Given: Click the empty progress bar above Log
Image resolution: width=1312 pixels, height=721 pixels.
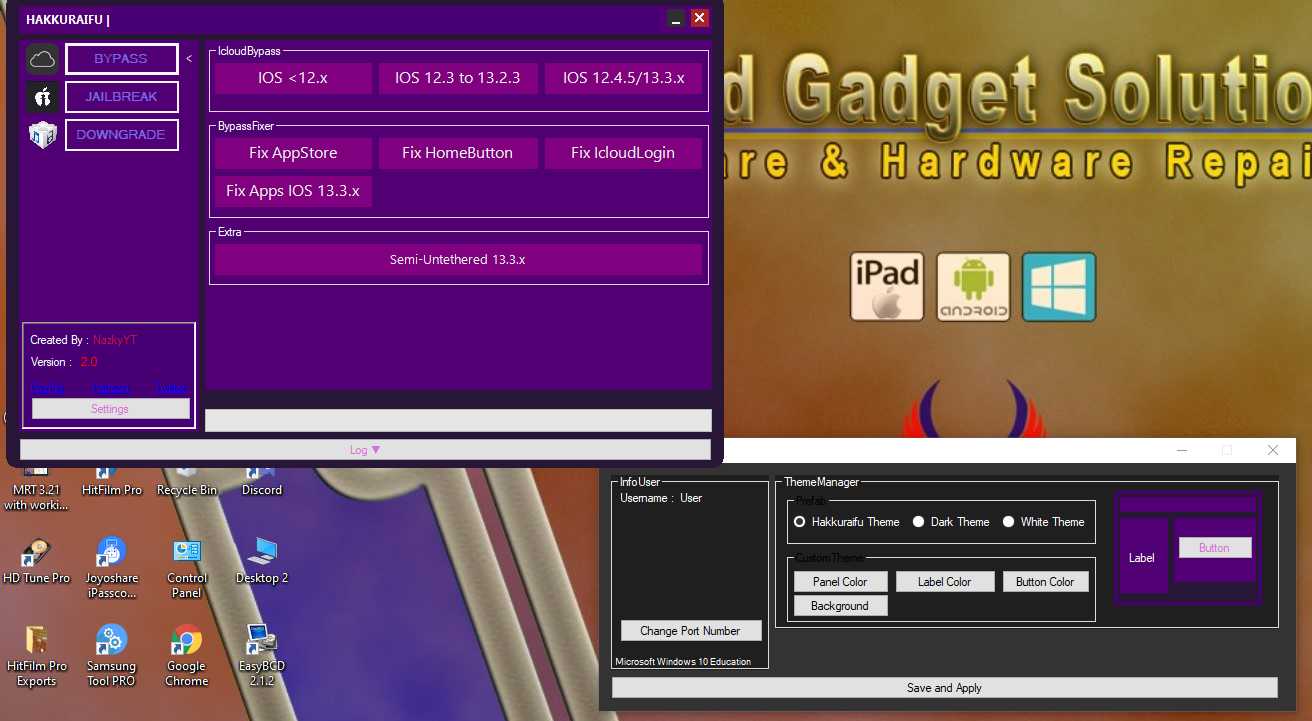Looking at the screenshot, I should [458, 420].
